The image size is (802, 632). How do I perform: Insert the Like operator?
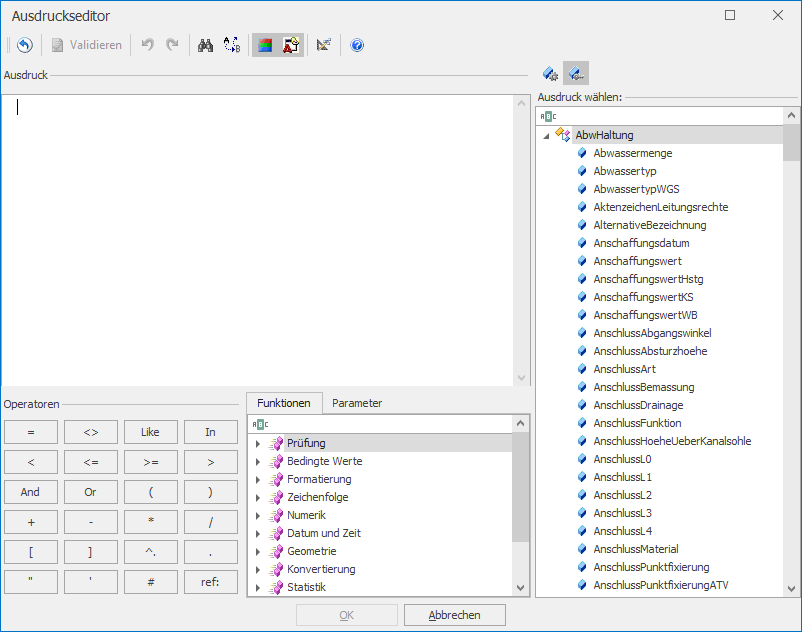click(150, 432)
